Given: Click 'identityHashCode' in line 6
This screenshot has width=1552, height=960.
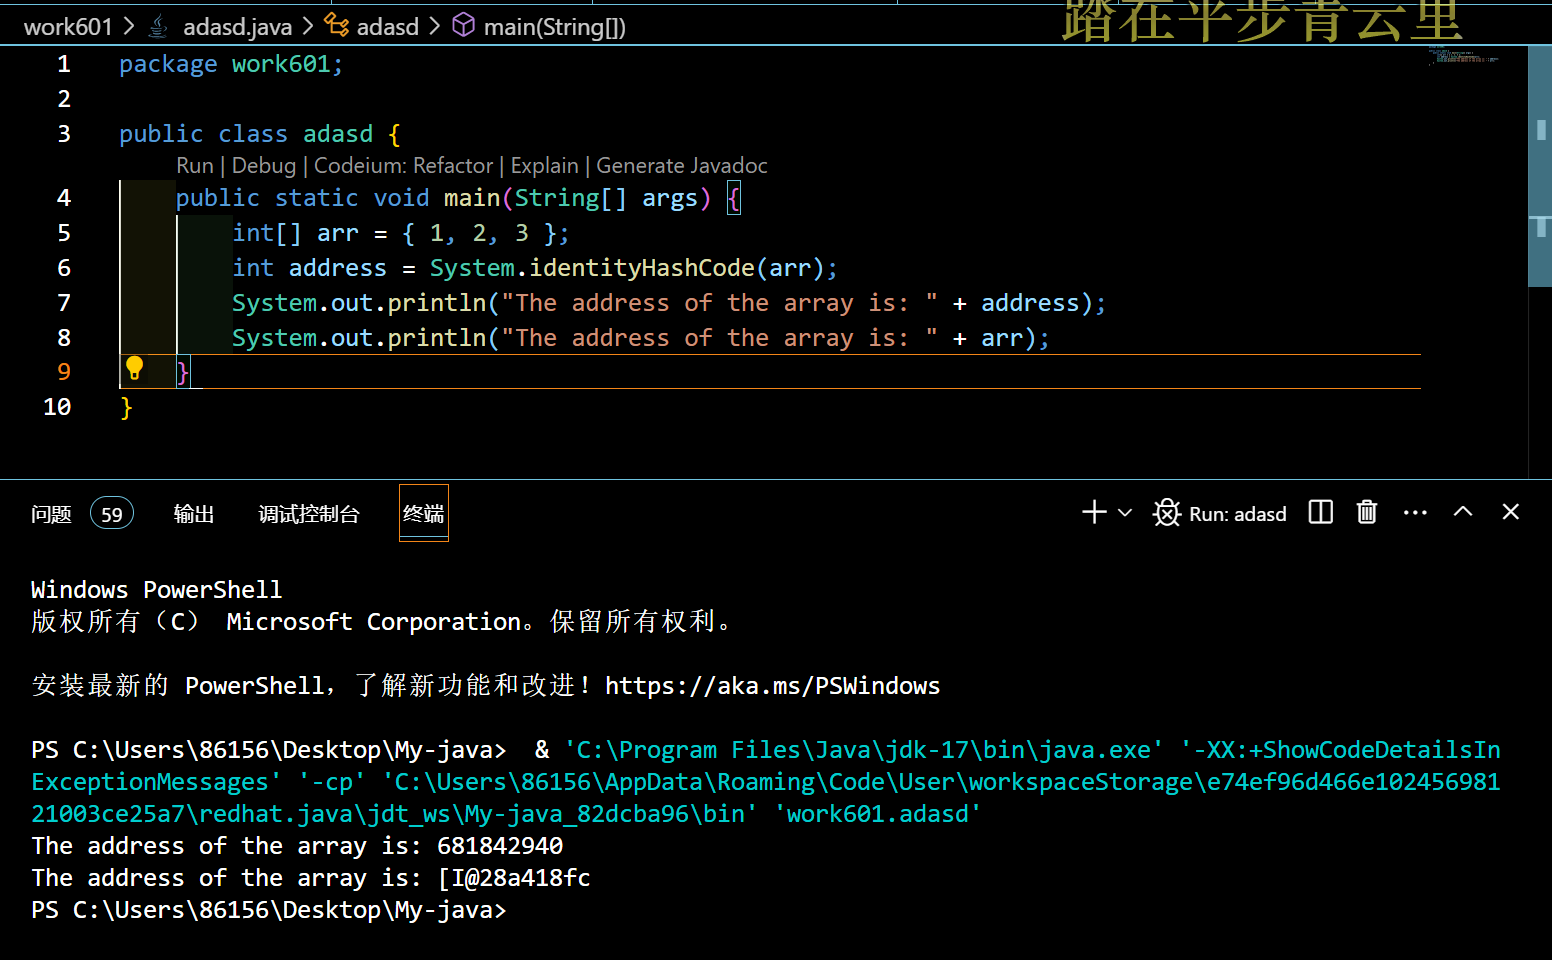Looking at the screenshot, I should (x=642, y=268).
